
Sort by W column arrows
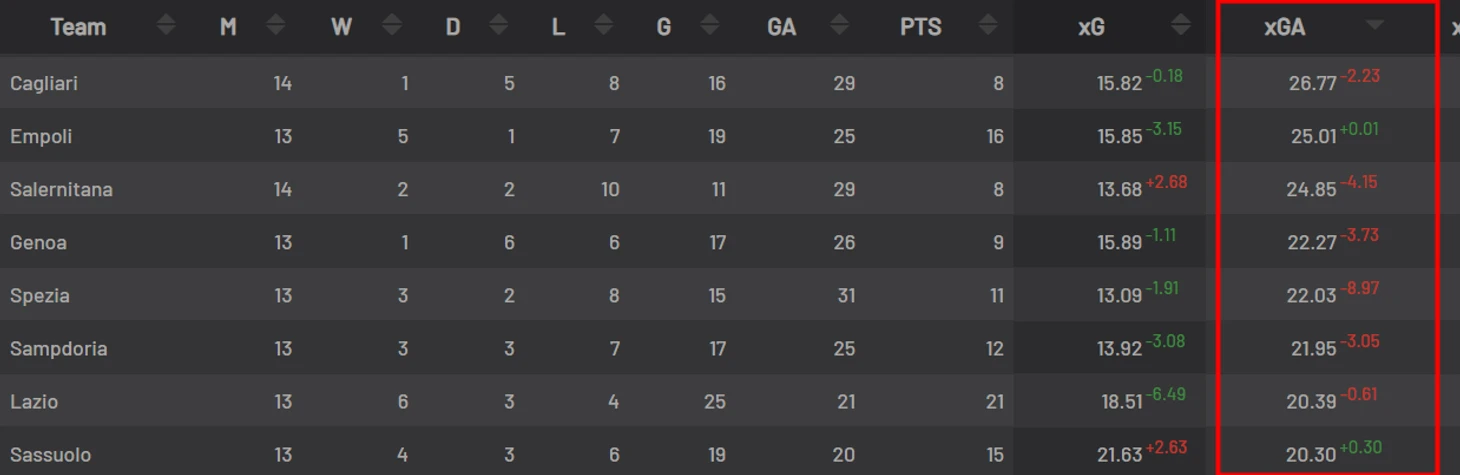click(x=392, y=26)
